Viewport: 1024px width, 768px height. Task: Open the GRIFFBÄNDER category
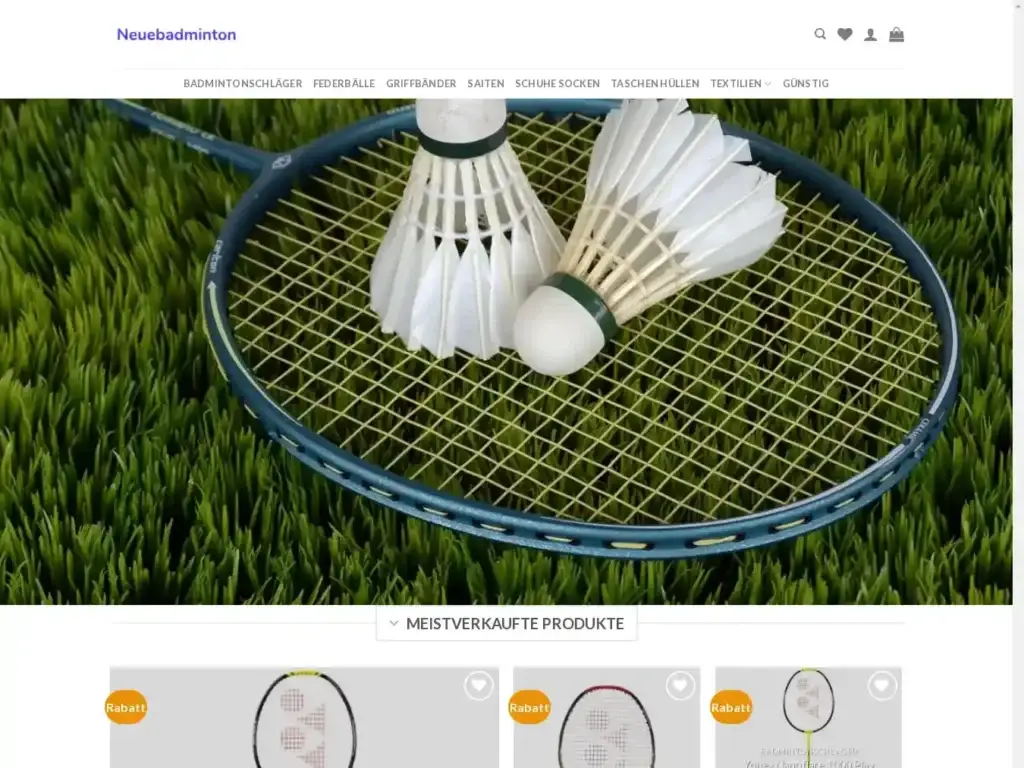click(420, 84)
